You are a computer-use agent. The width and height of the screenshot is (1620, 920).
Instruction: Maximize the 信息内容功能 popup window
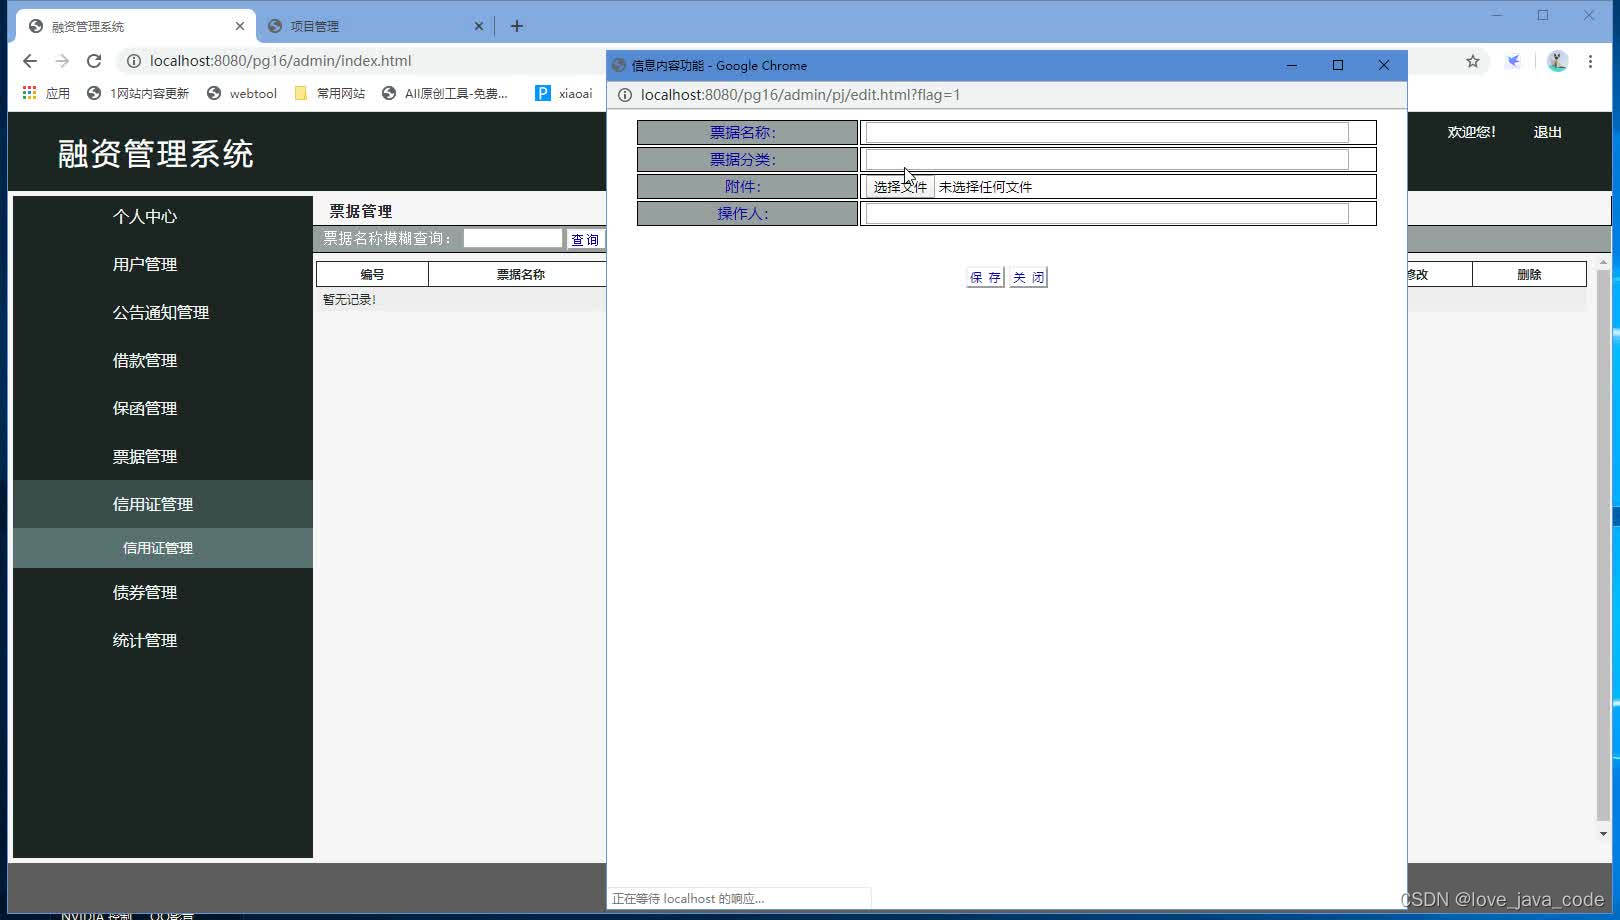[1338, 65]
